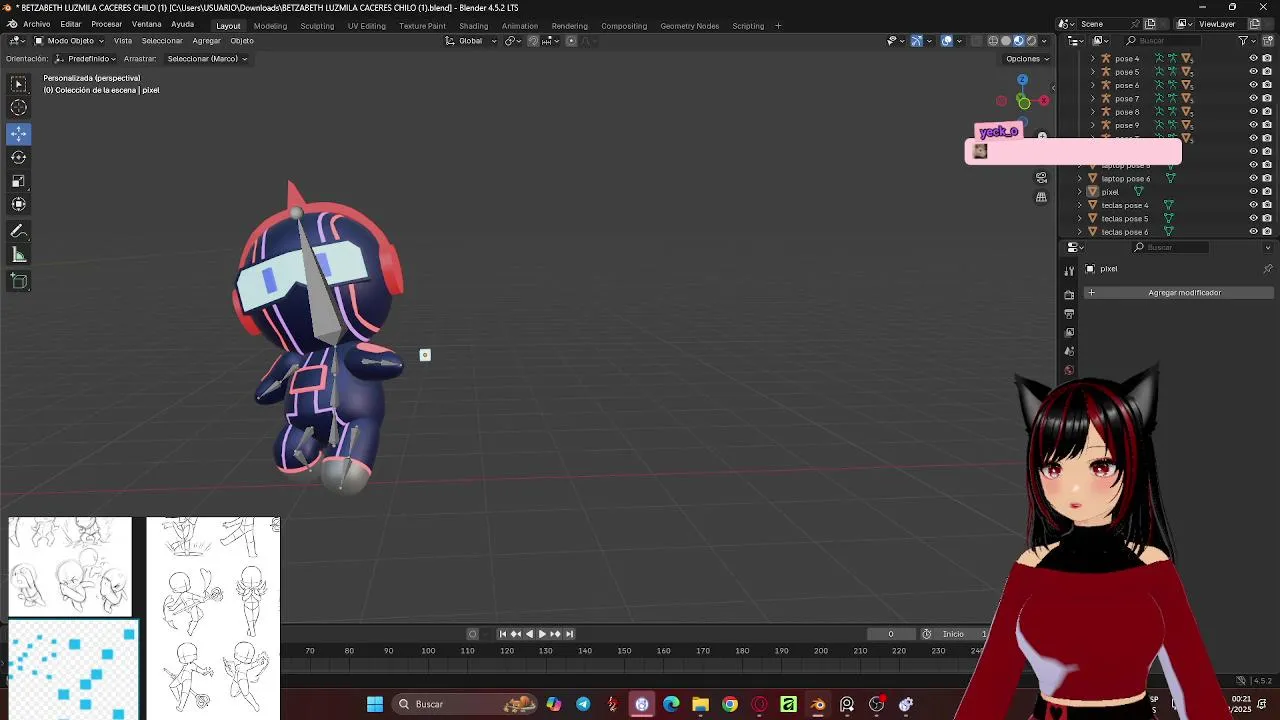The image size is (1280, 720).
Task: Hide pixel object in viewport
Action: click(1253, 192)
